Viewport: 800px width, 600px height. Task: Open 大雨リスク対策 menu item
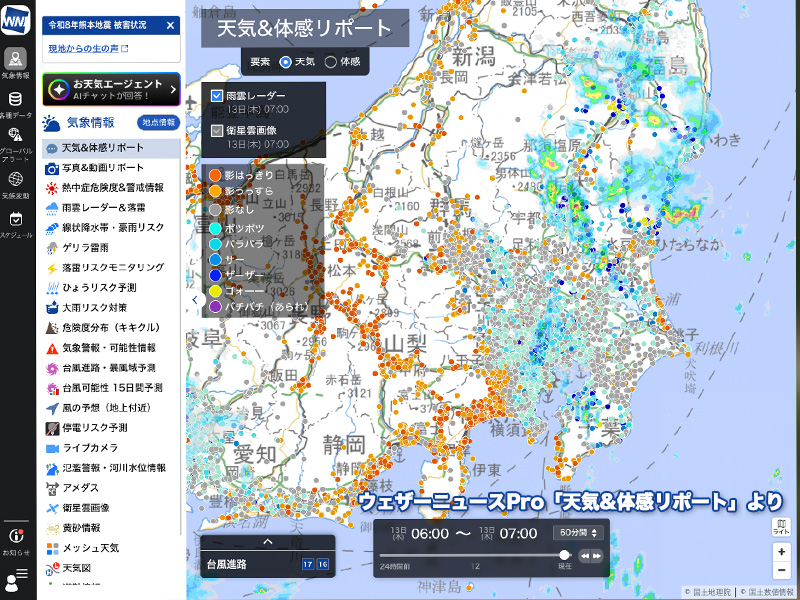tap(111, 308)
